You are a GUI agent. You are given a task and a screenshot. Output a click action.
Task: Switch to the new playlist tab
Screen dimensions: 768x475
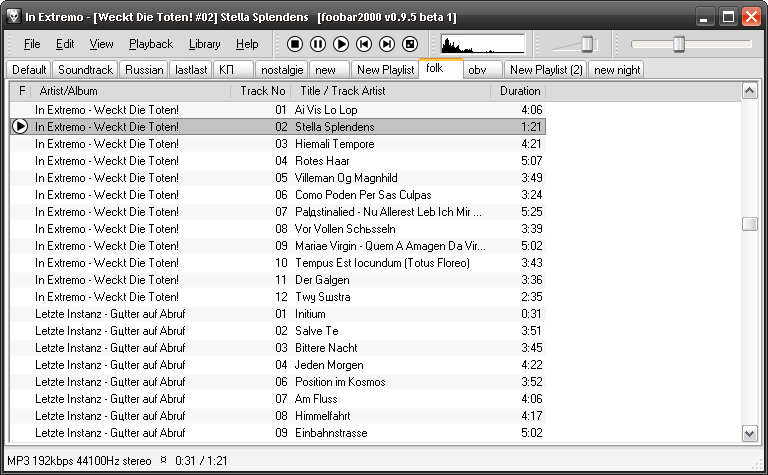pos(330,70)
